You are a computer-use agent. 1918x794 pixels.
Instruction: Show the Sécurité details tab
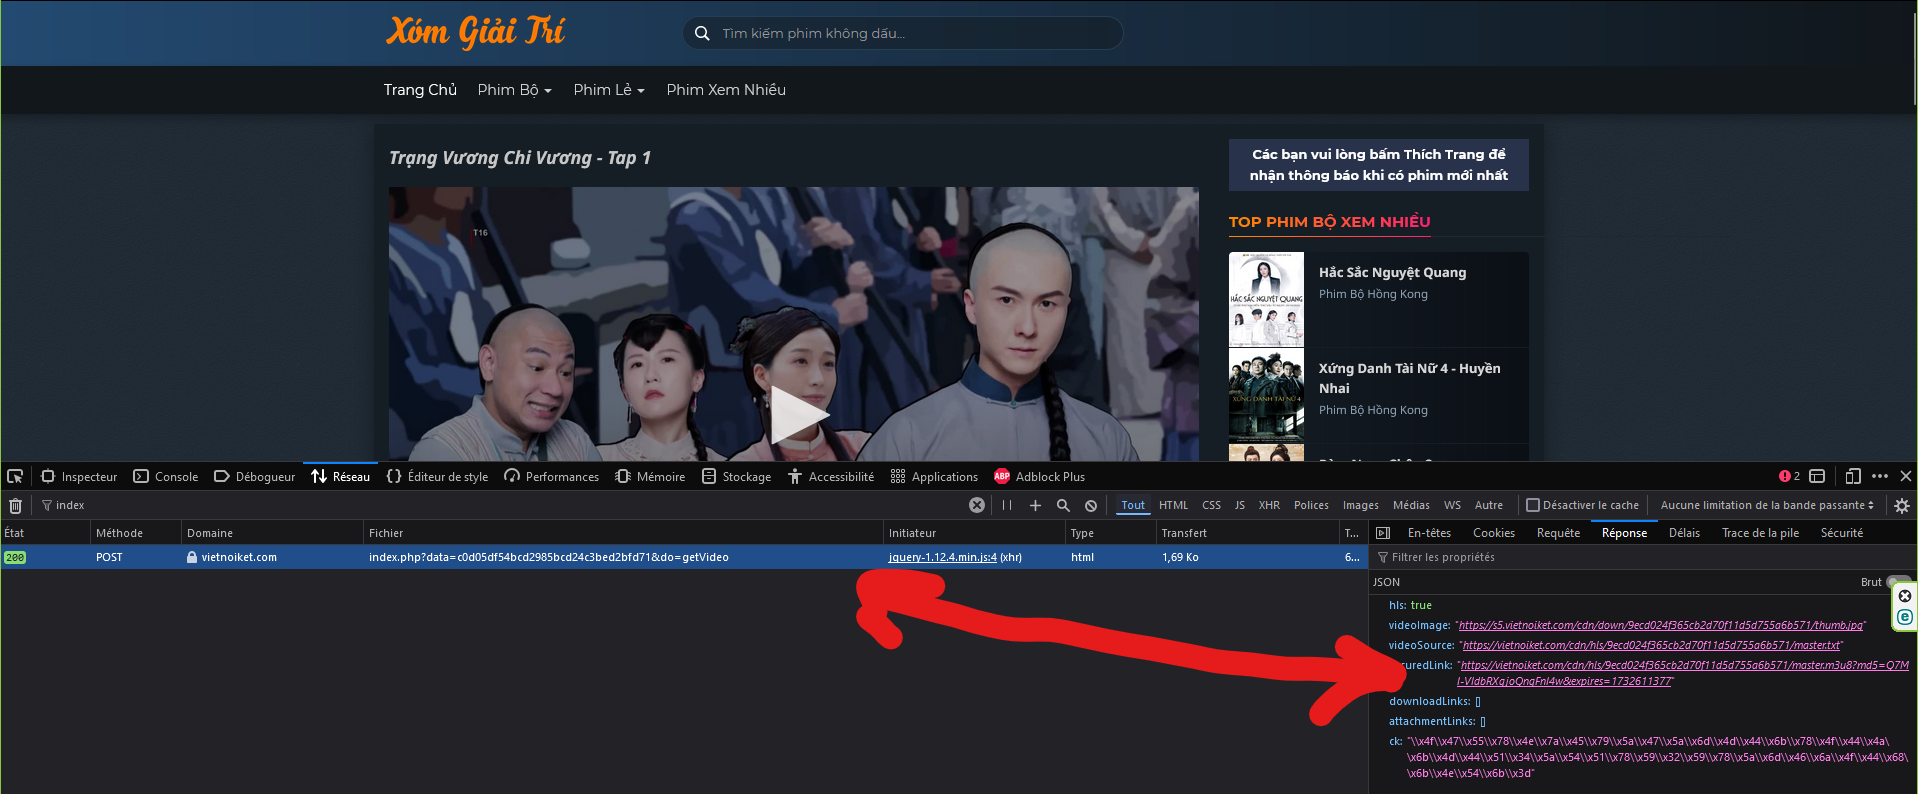[1842, 534]
